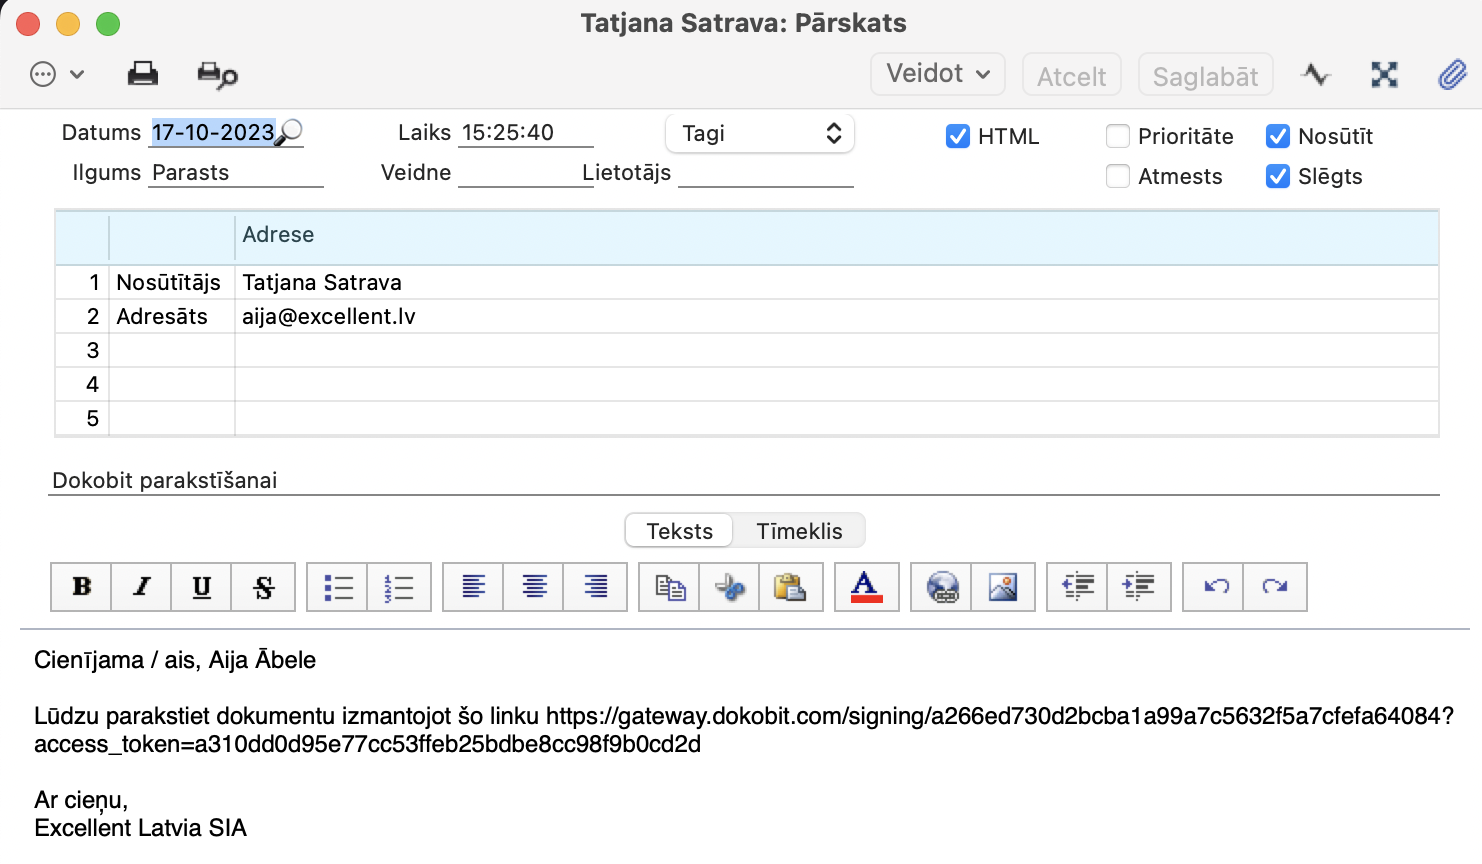Click the print icon in toolbar
Image resolution: width=1482 pixels, height=864 pixels.
click(x=143, y=74)
